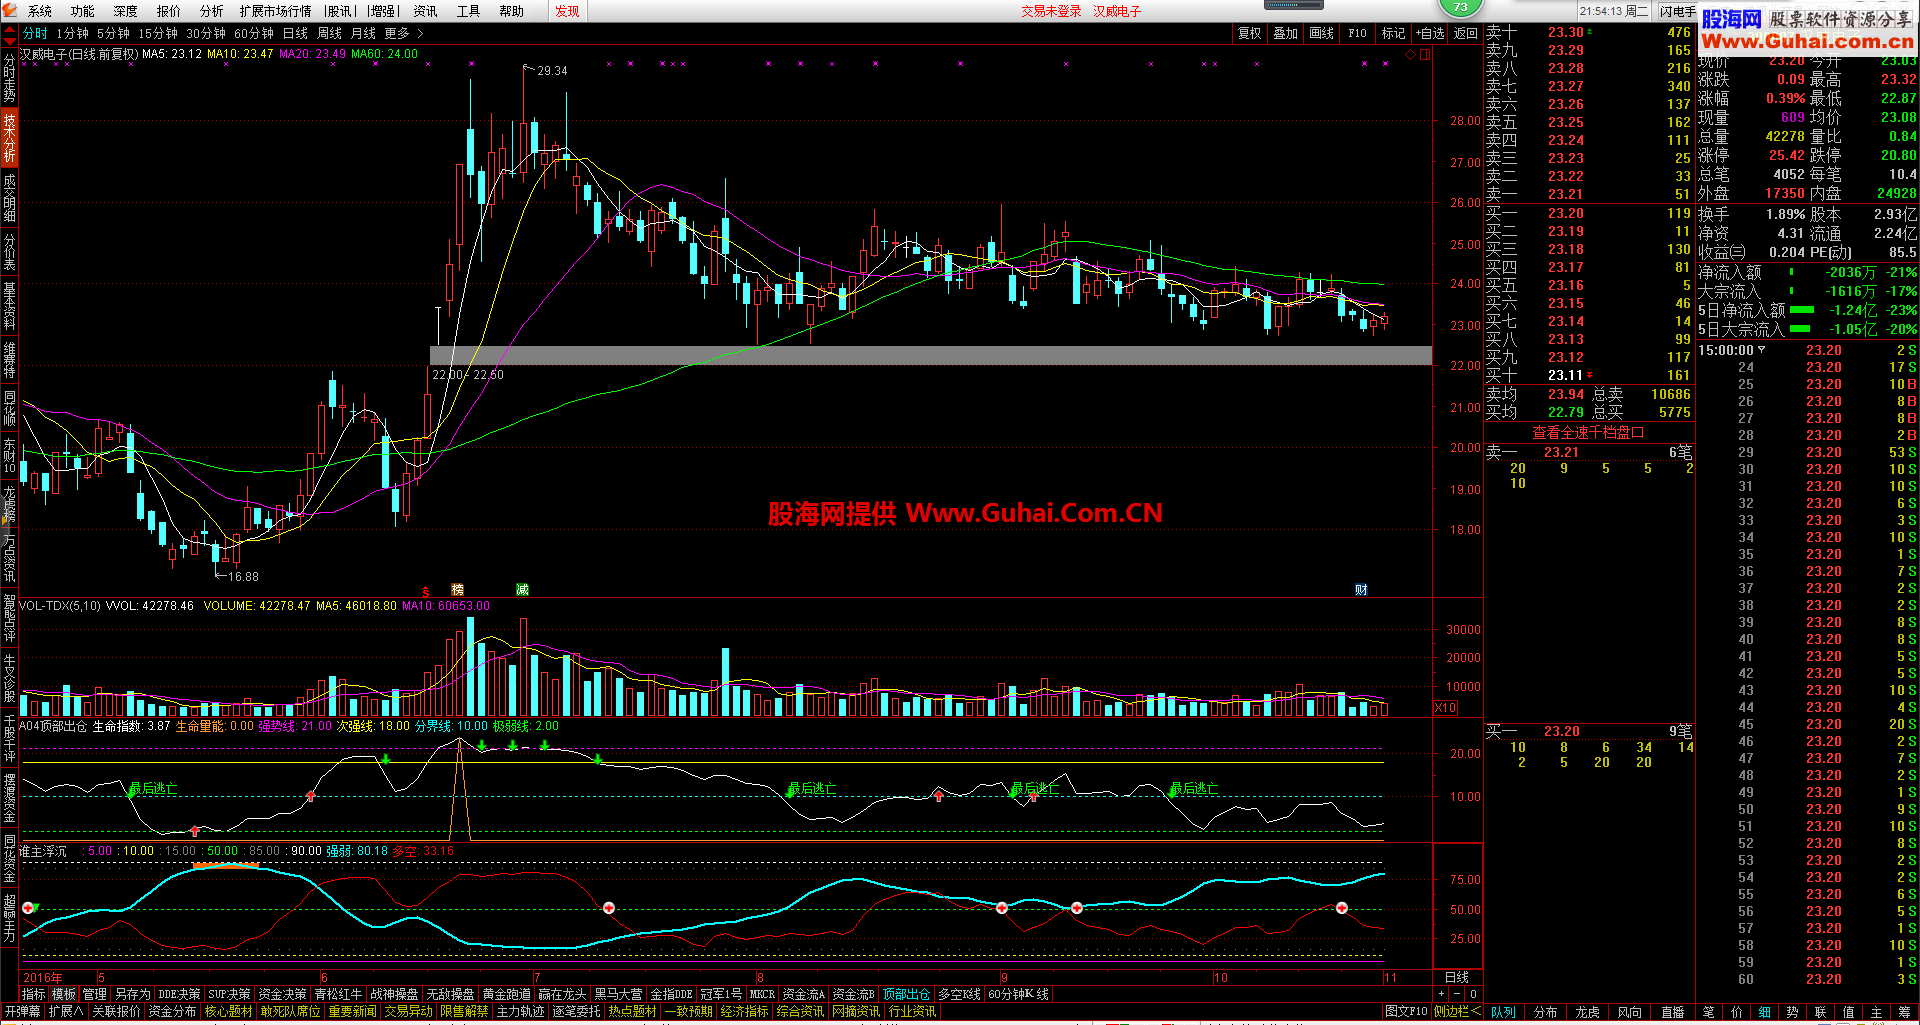Open the 报价 menu

tap(168, 11)
